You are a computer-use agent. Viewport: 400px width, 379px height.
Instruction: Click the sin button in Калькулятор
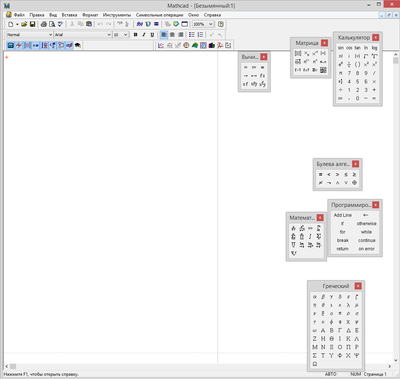point(341,48)
